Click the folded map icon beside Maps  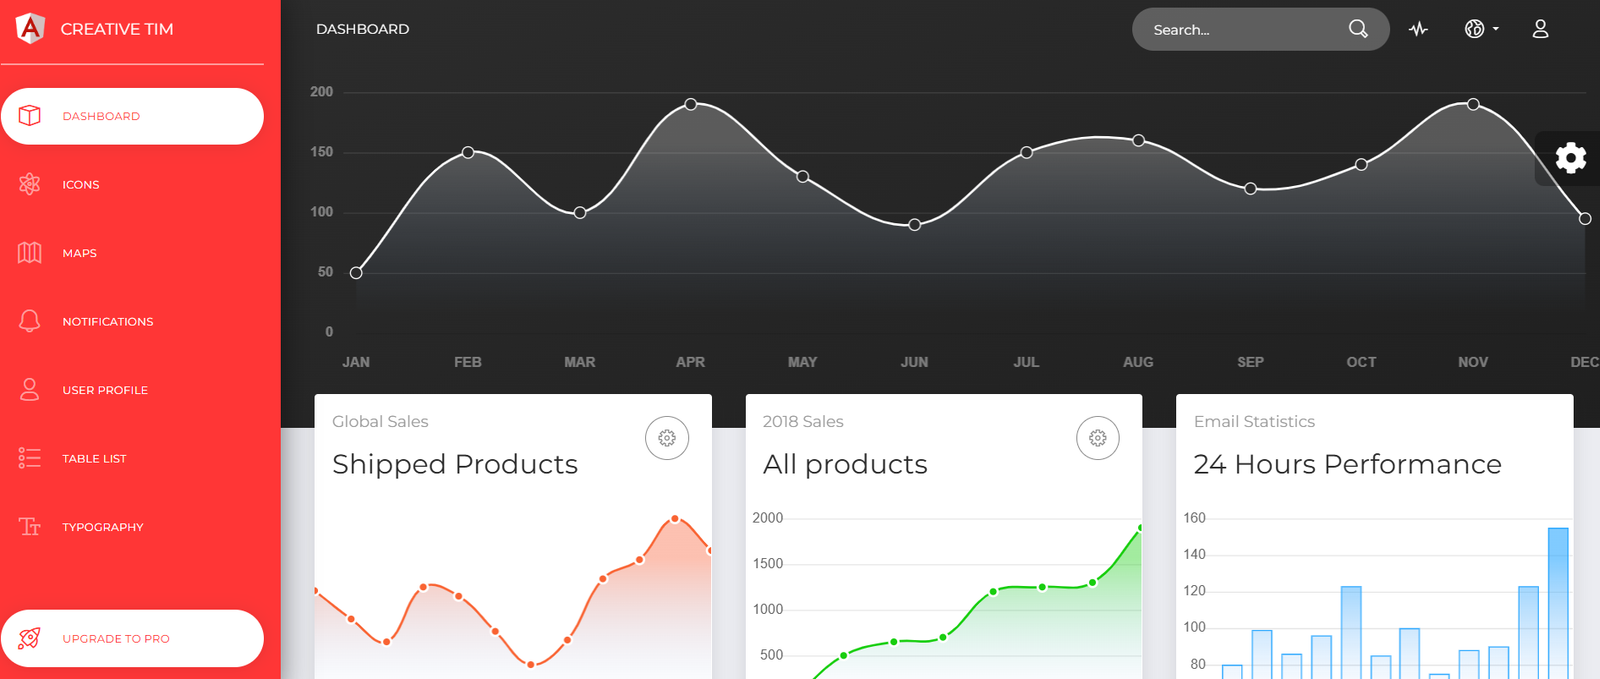click(x=30, y=253)
